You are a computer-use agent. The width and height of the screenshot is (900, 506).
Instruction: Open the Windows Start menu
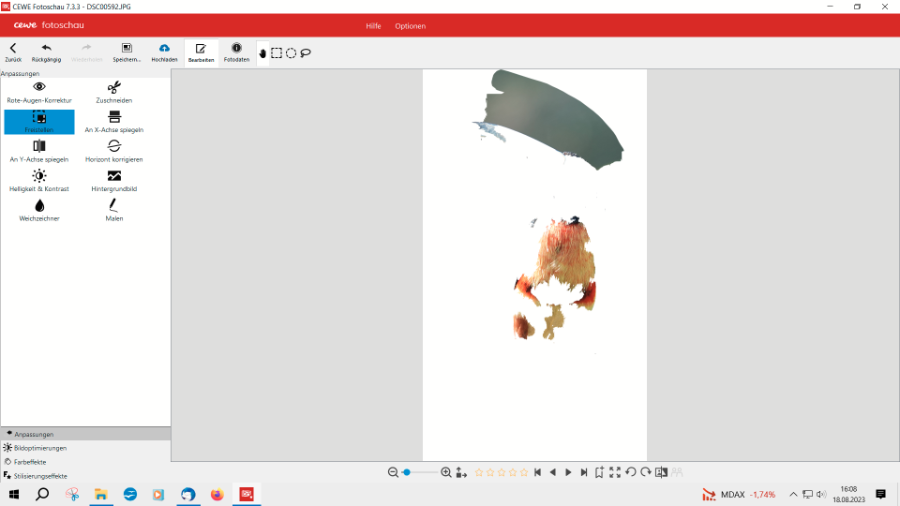pyautogui.click(x=14, y=494)
